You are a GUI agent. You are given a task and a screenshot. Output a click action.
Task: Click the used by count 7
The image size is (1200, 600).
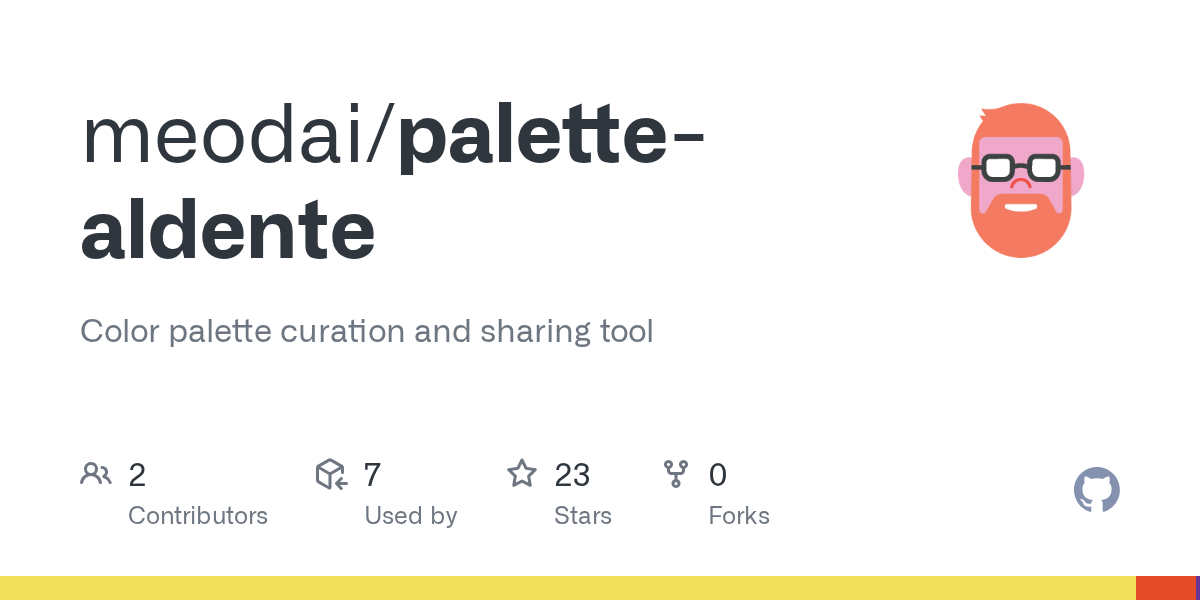(x=373, y=475)
